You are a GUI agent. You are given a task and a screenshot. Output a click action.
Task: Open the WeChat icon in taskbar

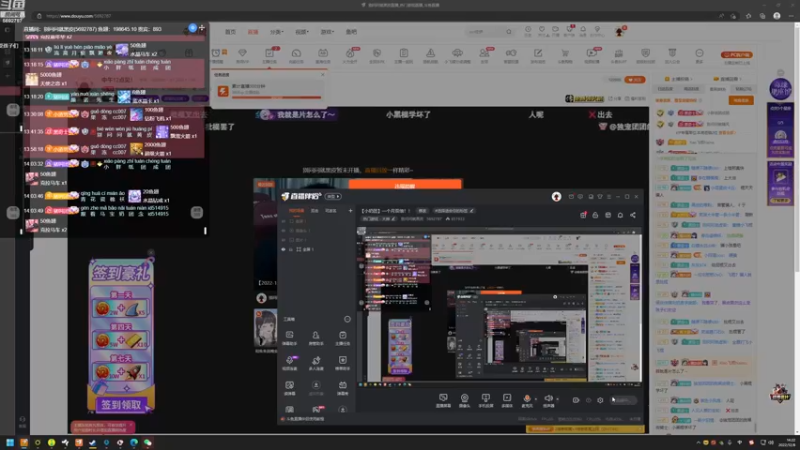[147, 442]
